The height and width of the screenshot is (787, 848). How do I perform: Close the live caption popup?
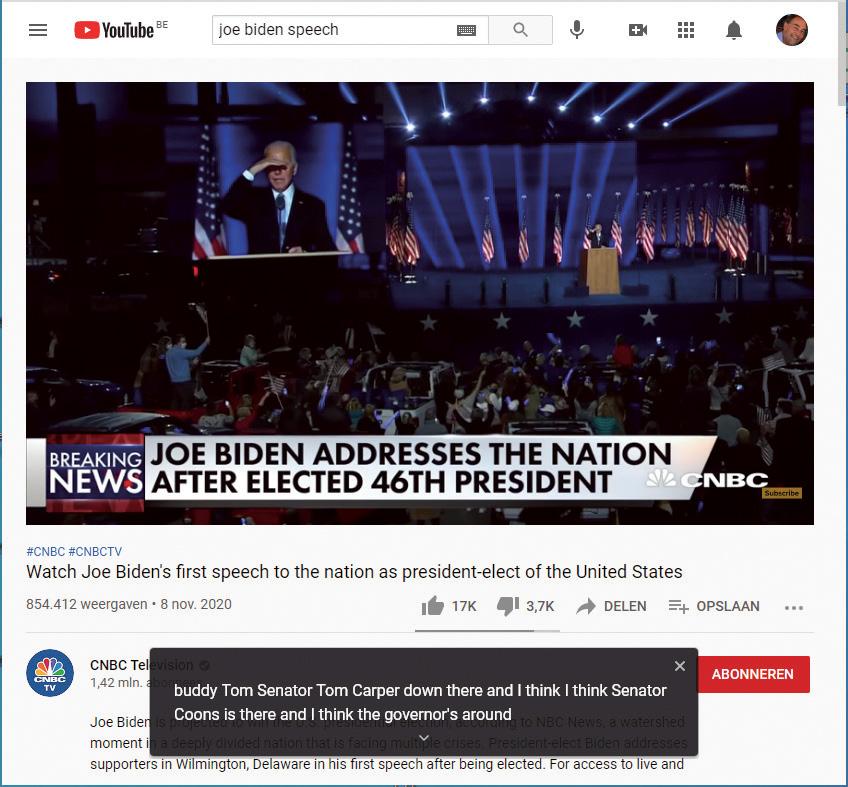680,666
